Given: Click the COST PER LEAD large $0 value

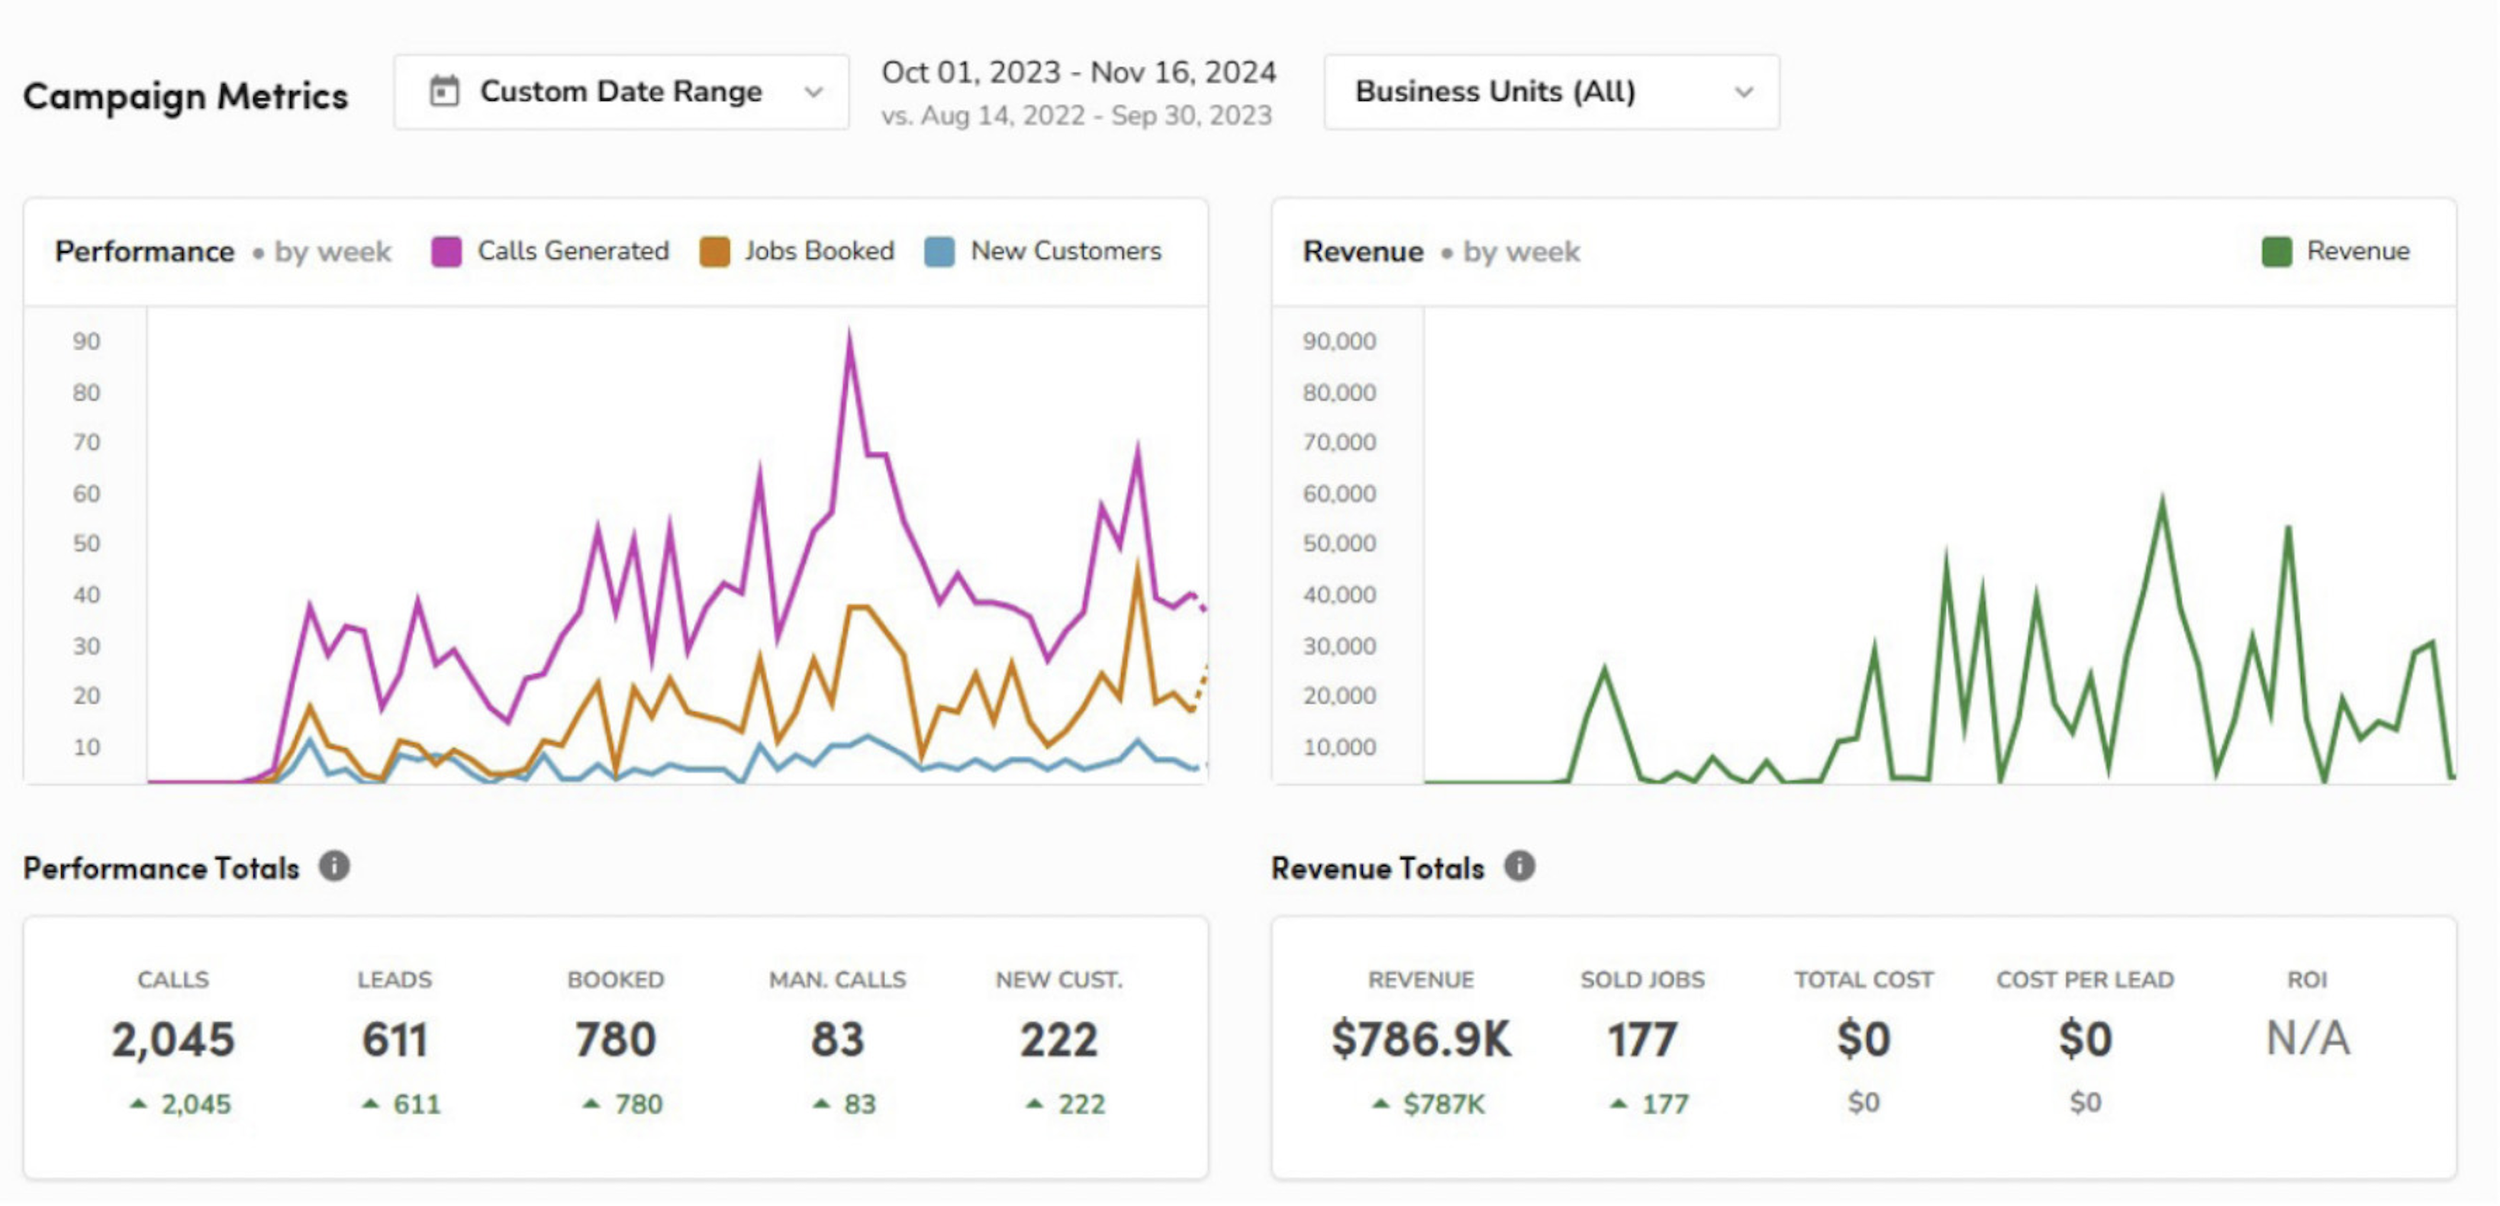Looking at the screenshot, I should tap(2085, 1039).
